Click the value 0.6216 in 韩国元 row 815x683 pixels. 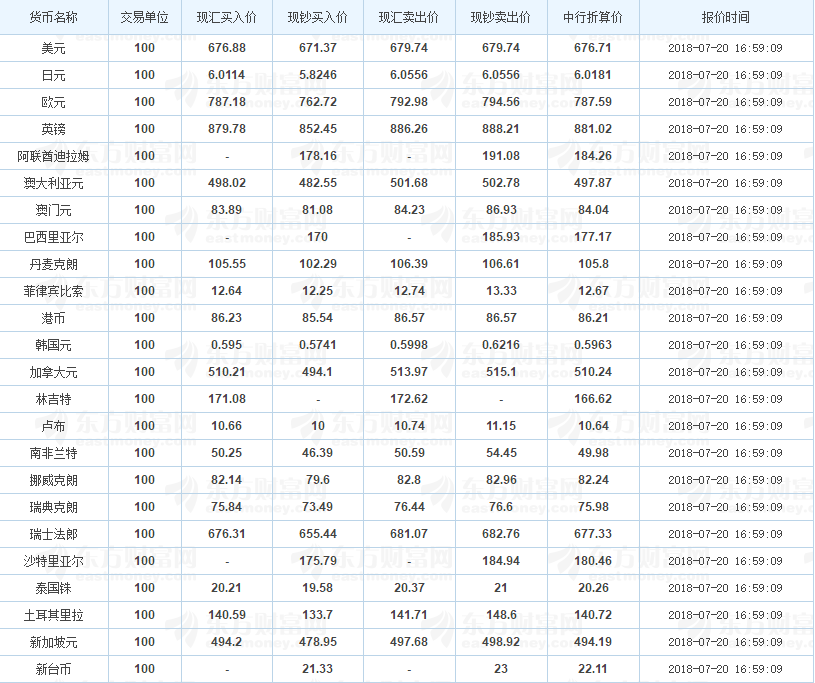[x=501, y=345]
